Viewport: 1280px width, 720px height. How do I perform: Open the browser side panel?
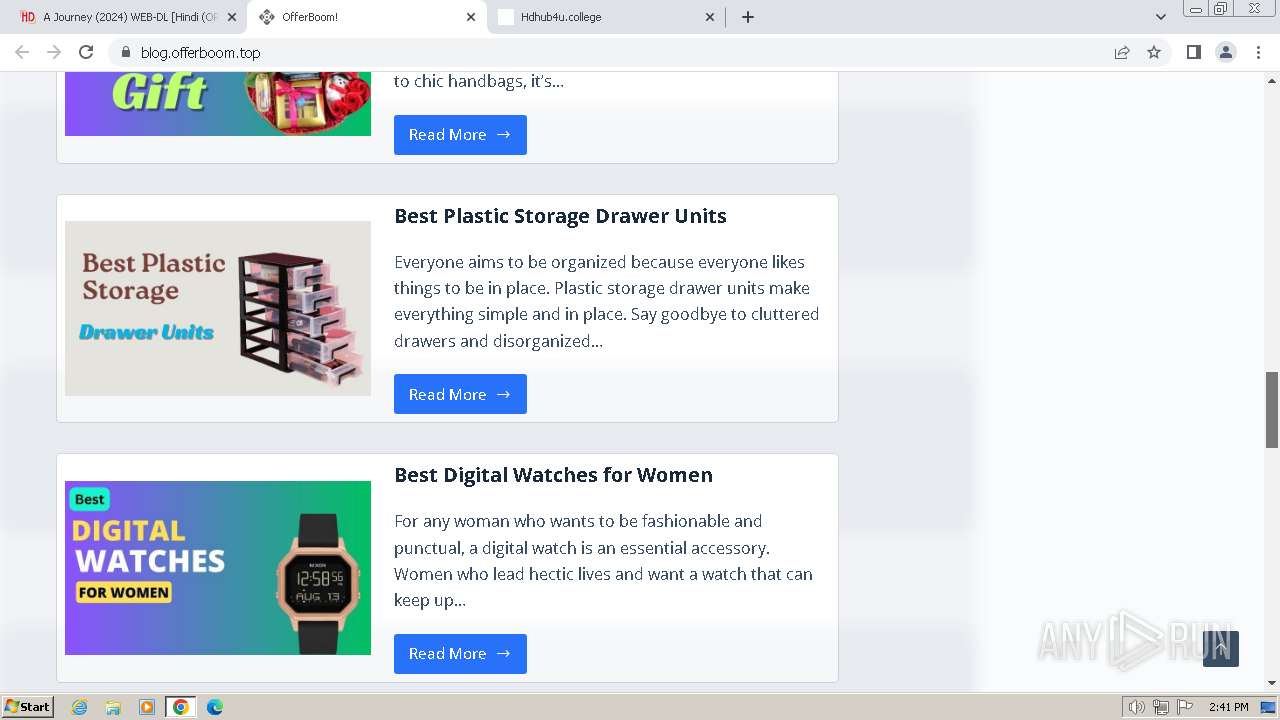click(1193, 52)
